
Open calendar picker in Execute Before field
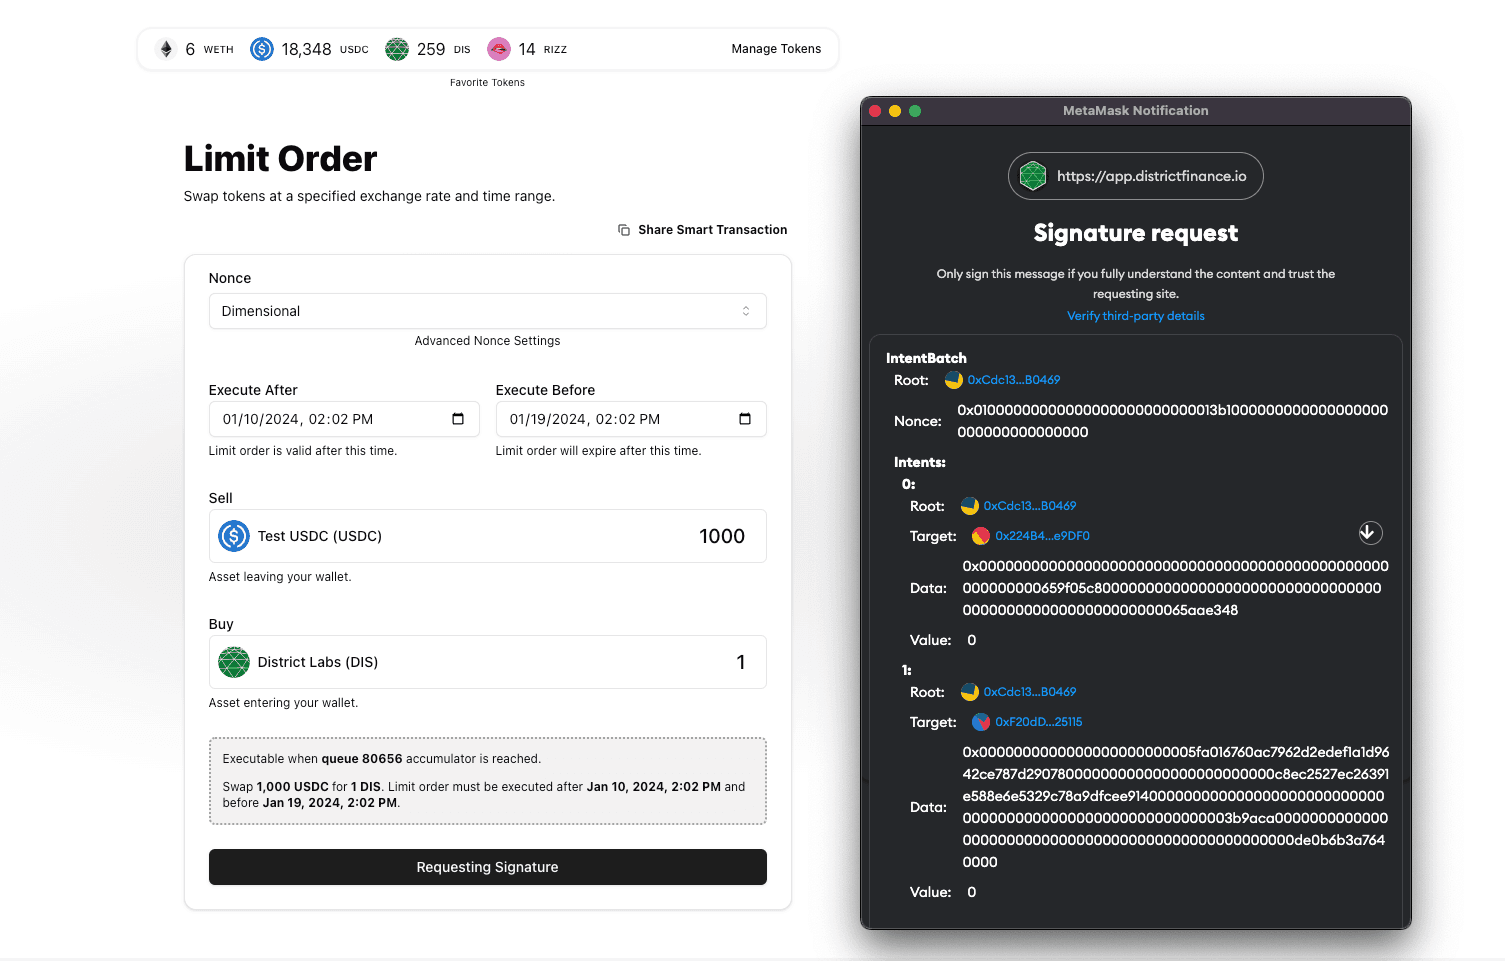click(x=745, y=419)
